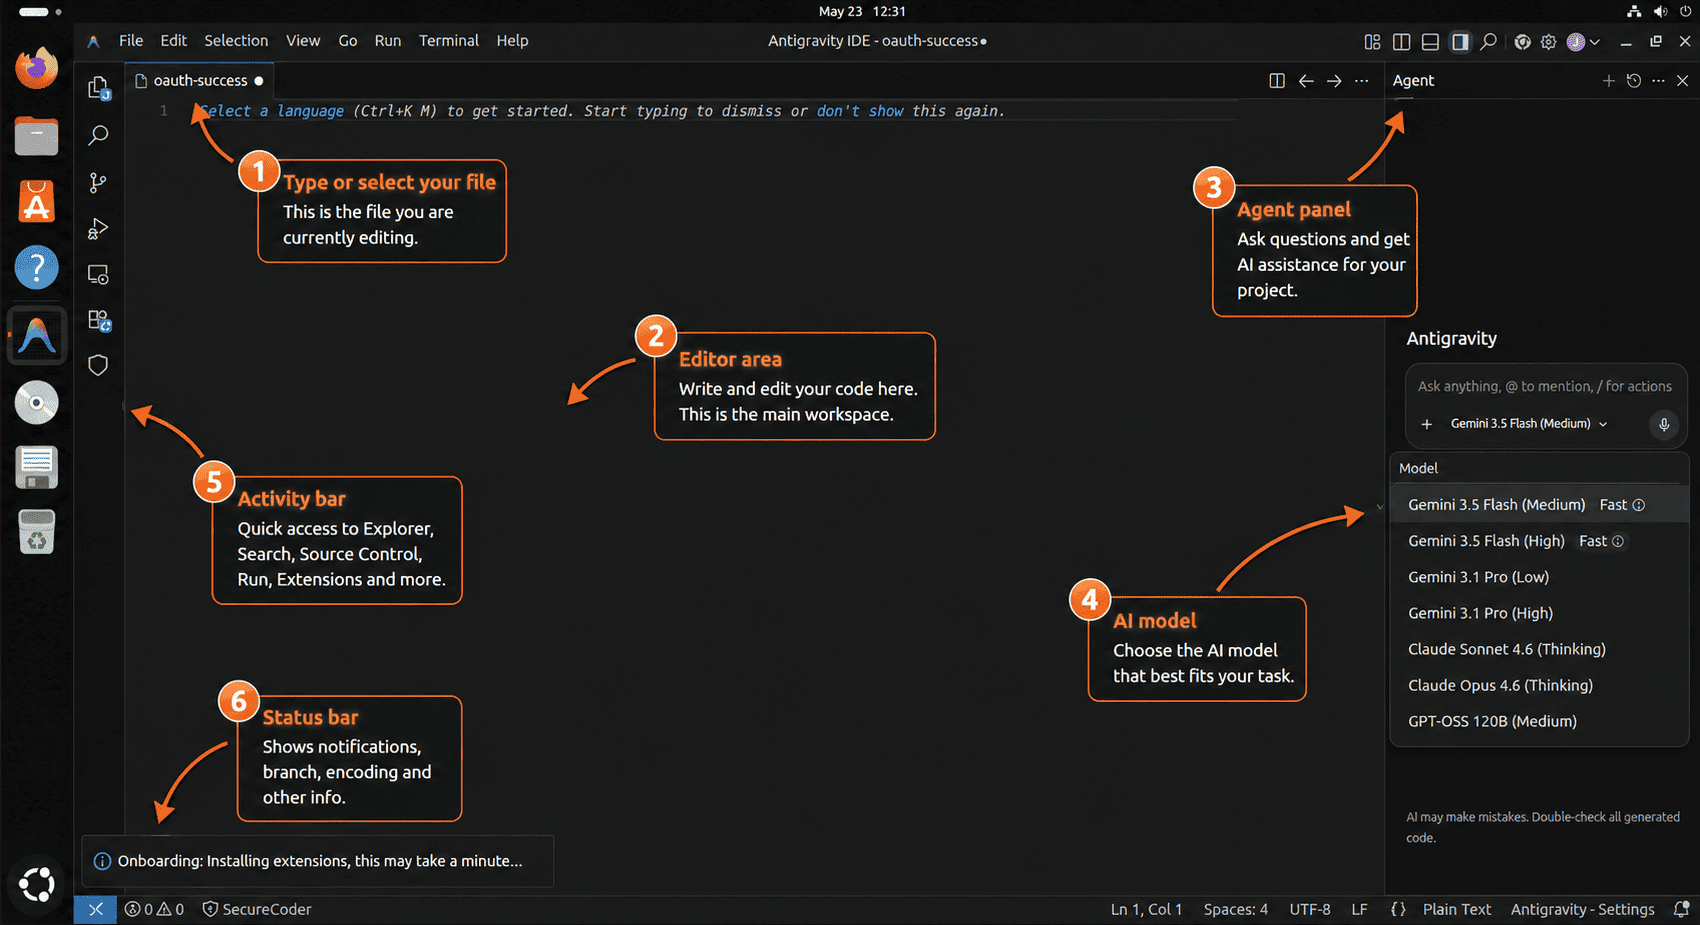The image size is (1700, 925).
Task: Select GPT-OSS 120B (Medium) model
Action: [x=1539, y=721]
